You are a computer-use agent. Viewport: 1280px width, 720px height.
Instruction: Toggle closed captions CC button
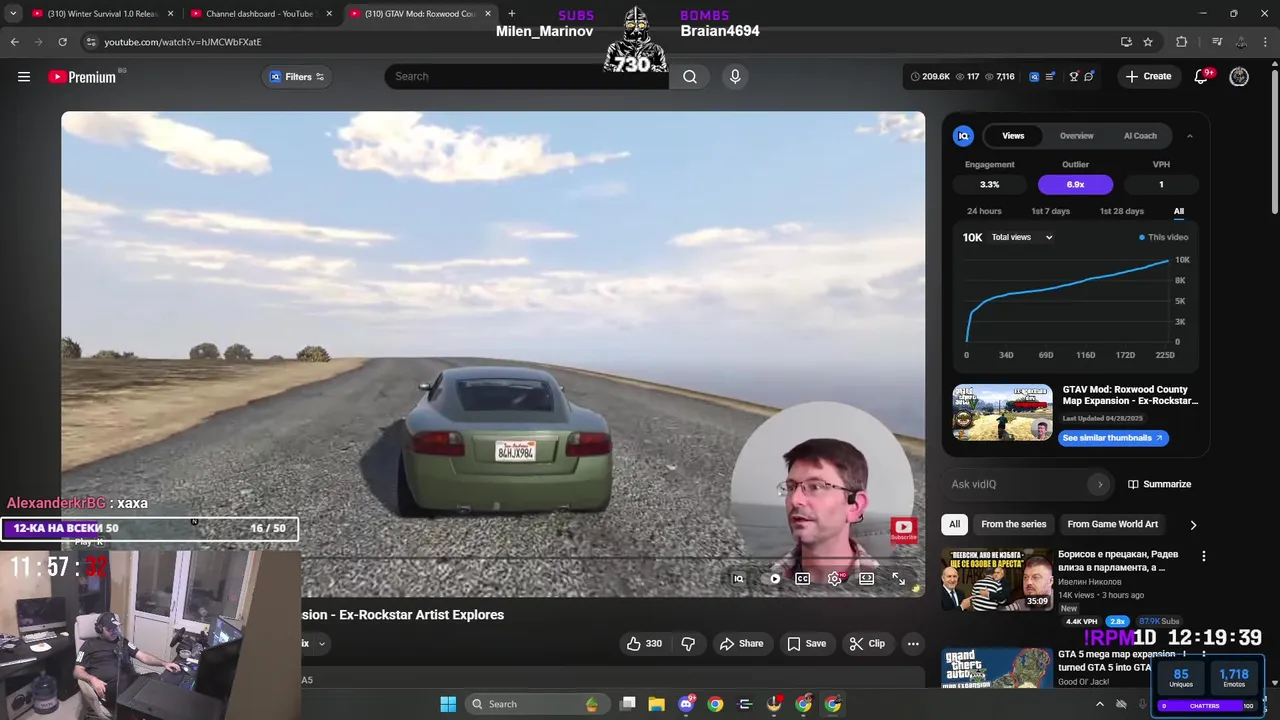(802, 578)
